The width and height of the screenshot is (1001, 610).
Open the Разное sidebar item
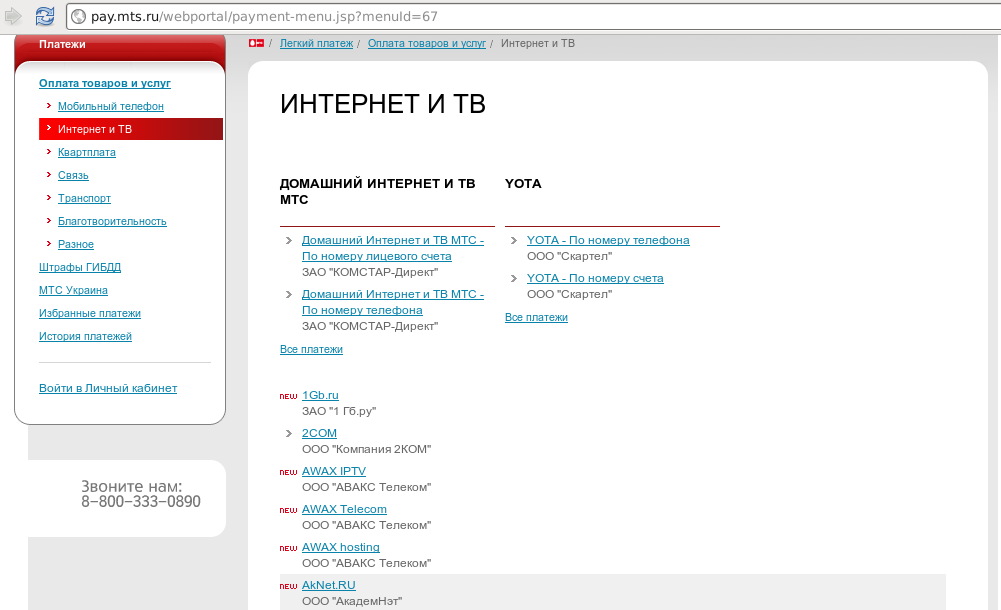pos(75,244)
